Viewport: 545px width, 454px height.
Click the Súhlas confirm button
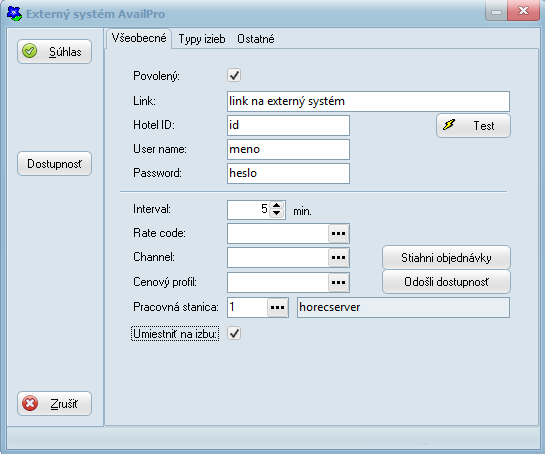point(54,51)
